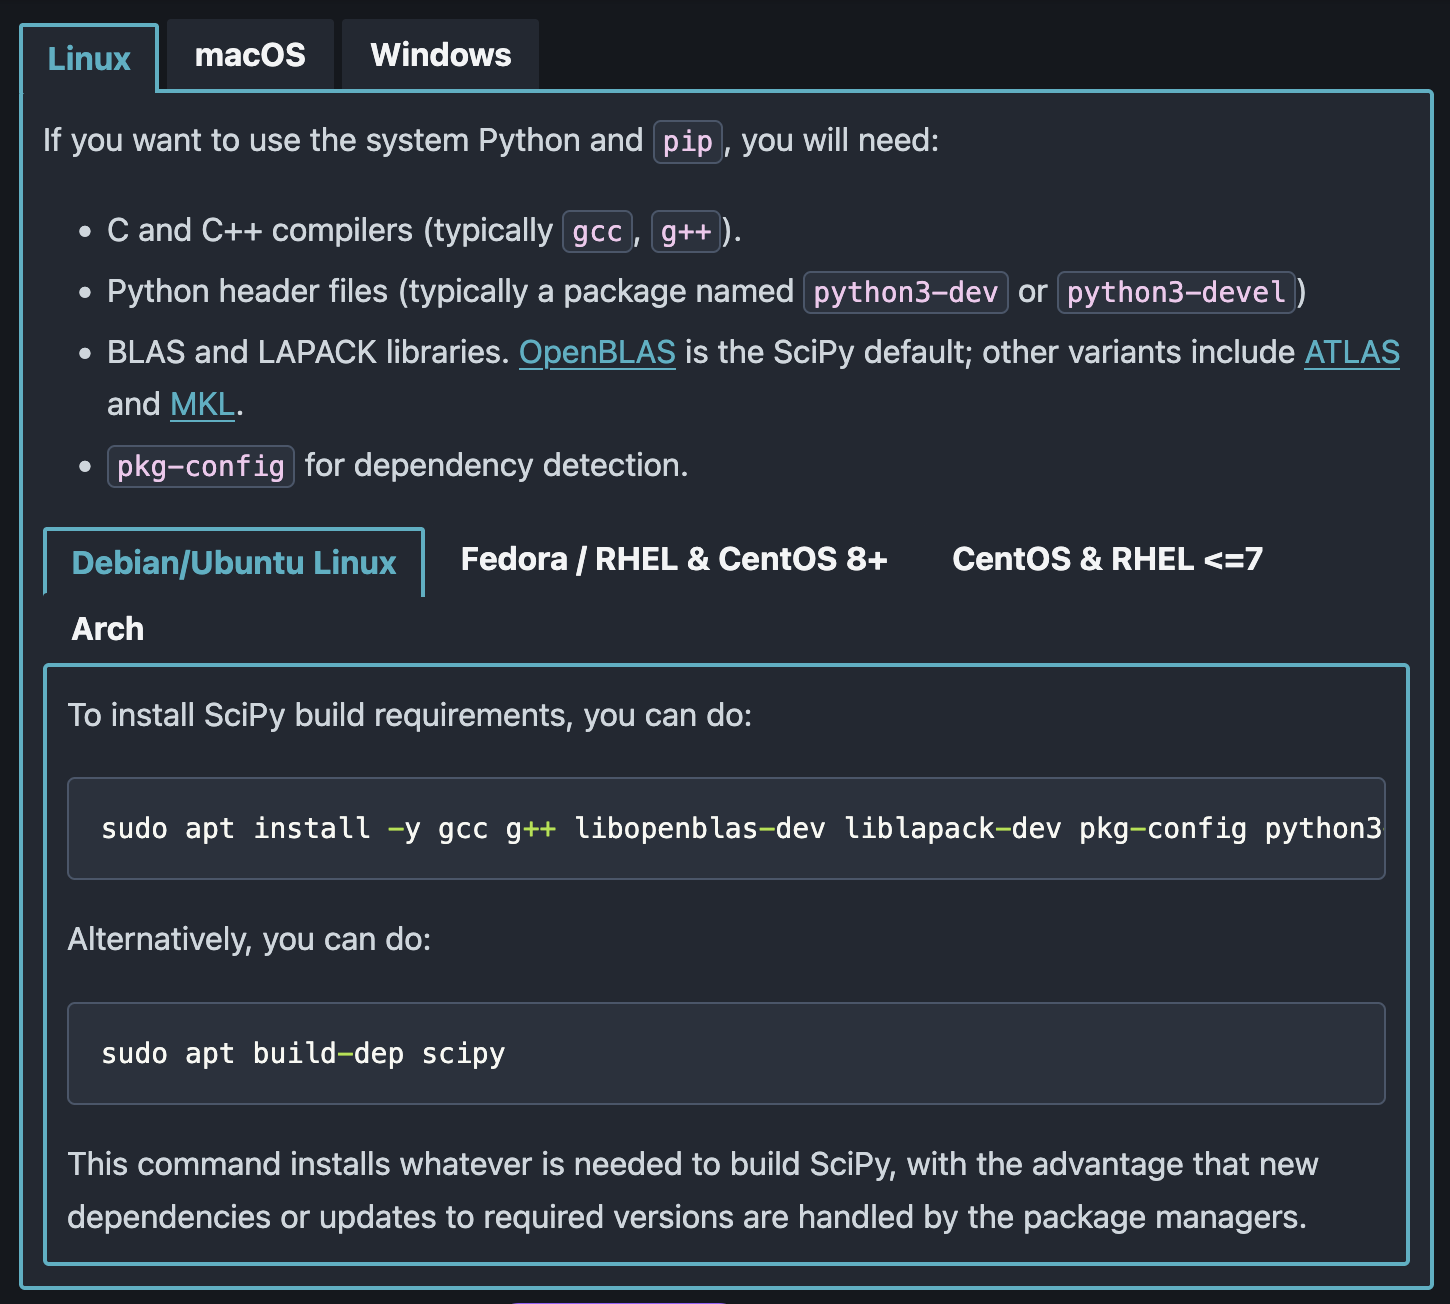Select the python3-devel package name
The height and width of the screenshot is (1304, 1450).
tap(1176, 292)
